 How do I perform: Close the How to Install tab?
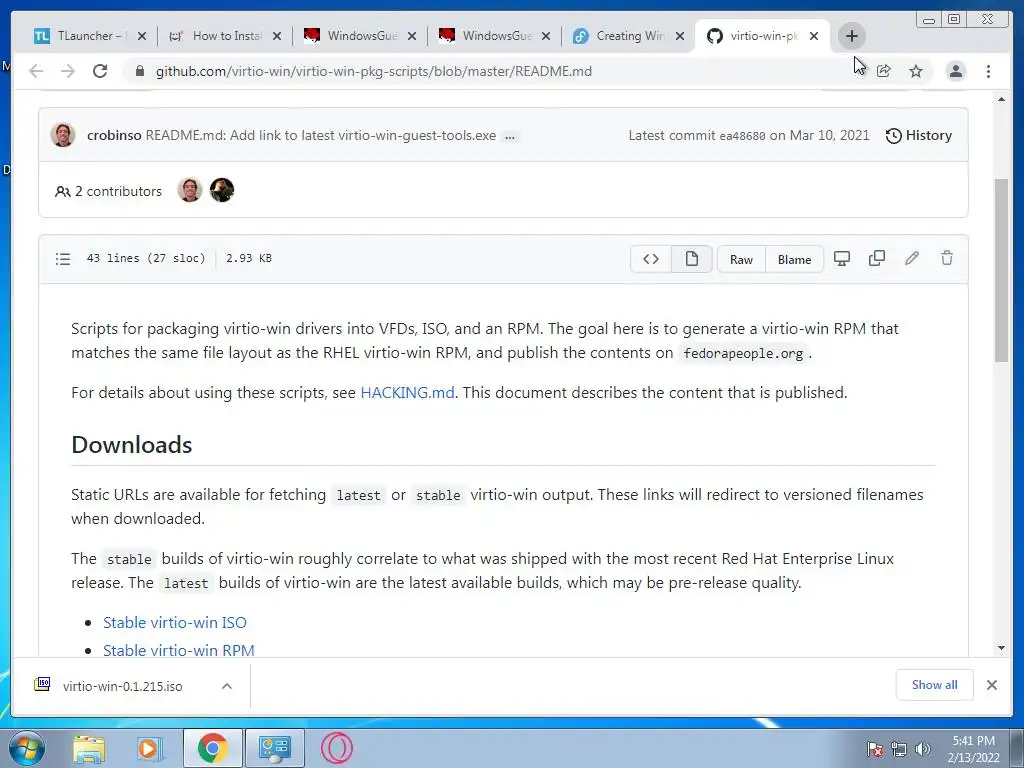tap(277, 36)
